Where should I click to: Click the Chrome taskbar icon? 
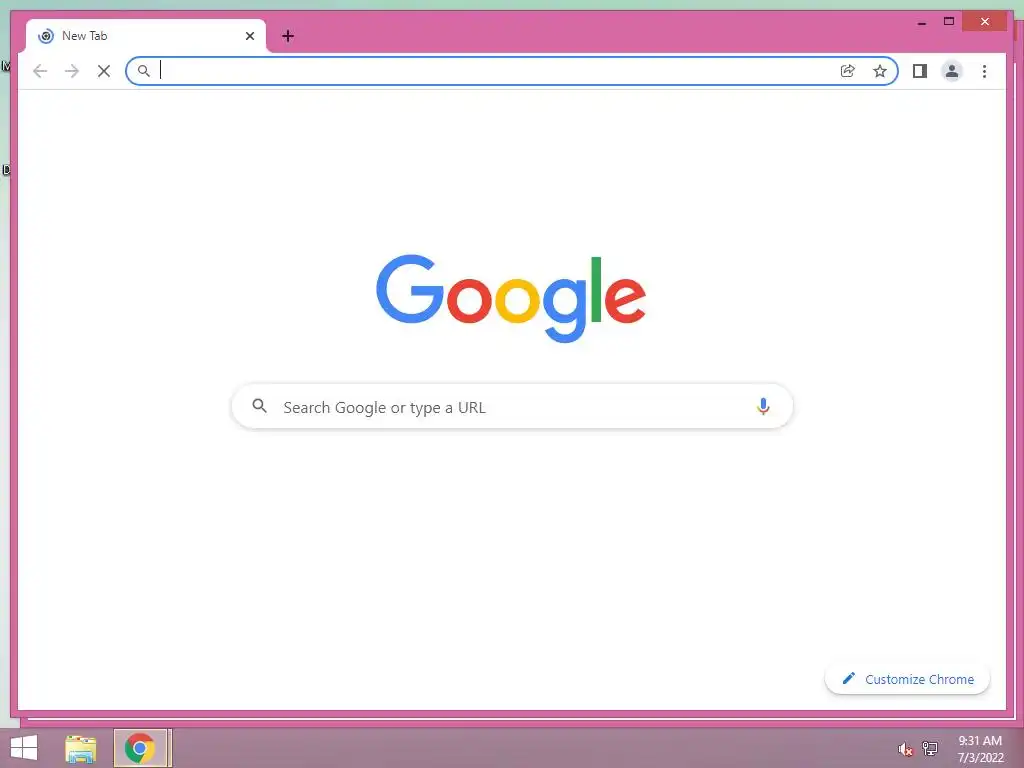[140, 748]
